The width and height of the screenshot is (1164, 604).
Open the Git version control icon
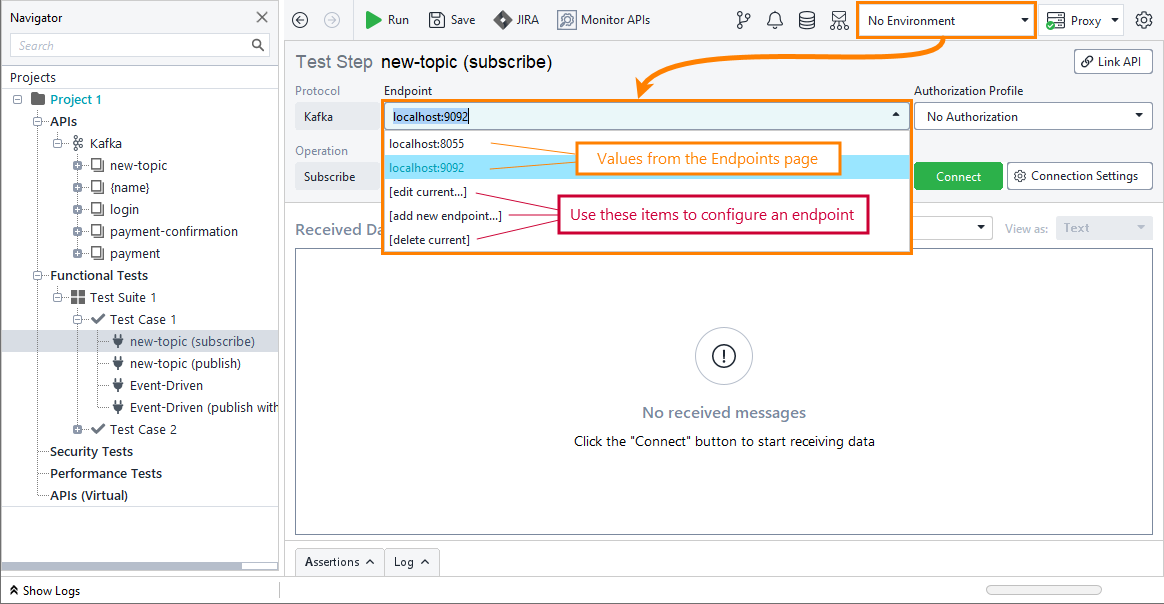(x=743, y=19)
